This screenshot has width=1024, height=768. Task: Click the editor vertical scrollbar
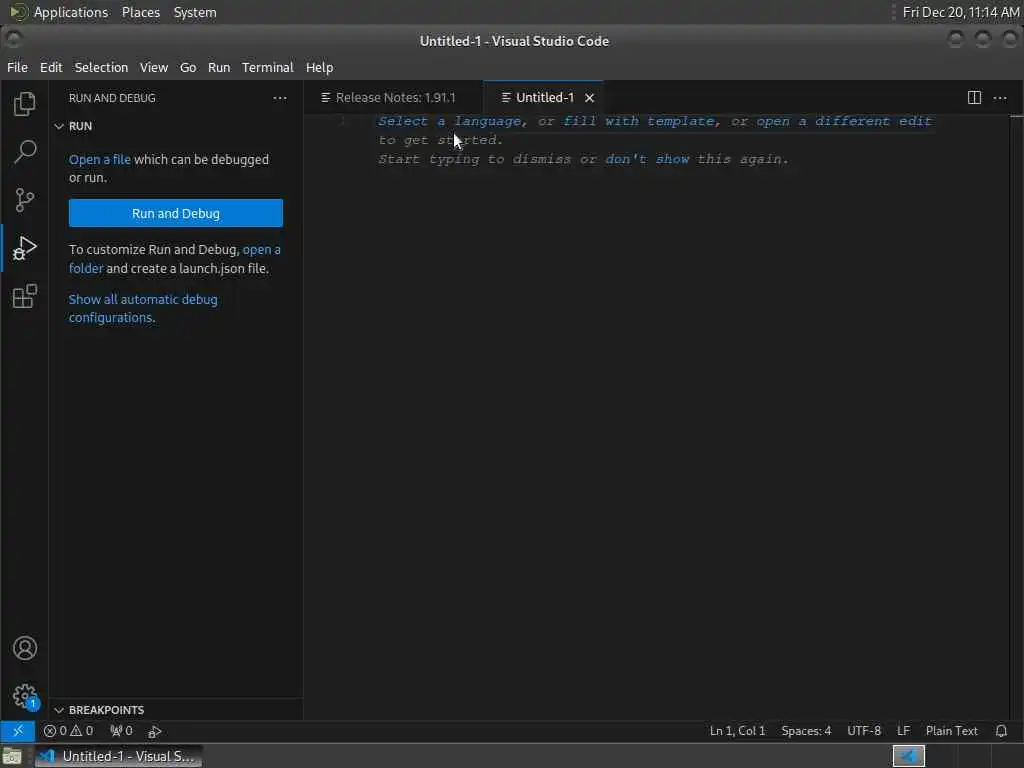click(x=1016, y=418)
